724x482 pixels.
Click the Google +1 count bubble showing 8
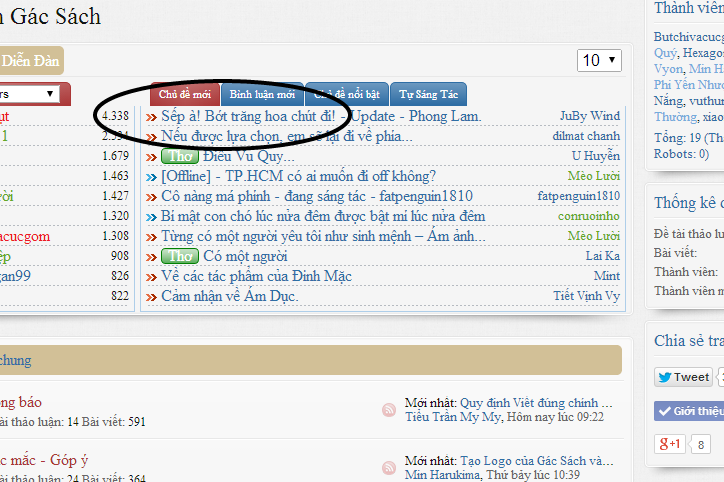[700, 445]
